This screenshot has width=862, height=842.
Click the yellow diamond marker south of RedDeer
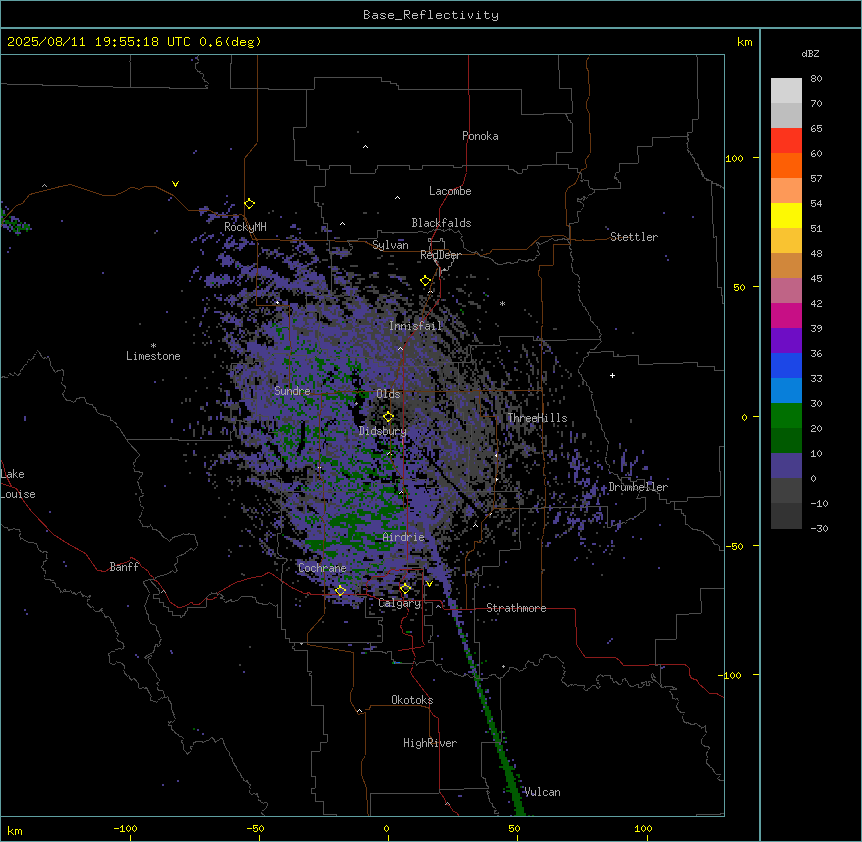pos(426,281)
